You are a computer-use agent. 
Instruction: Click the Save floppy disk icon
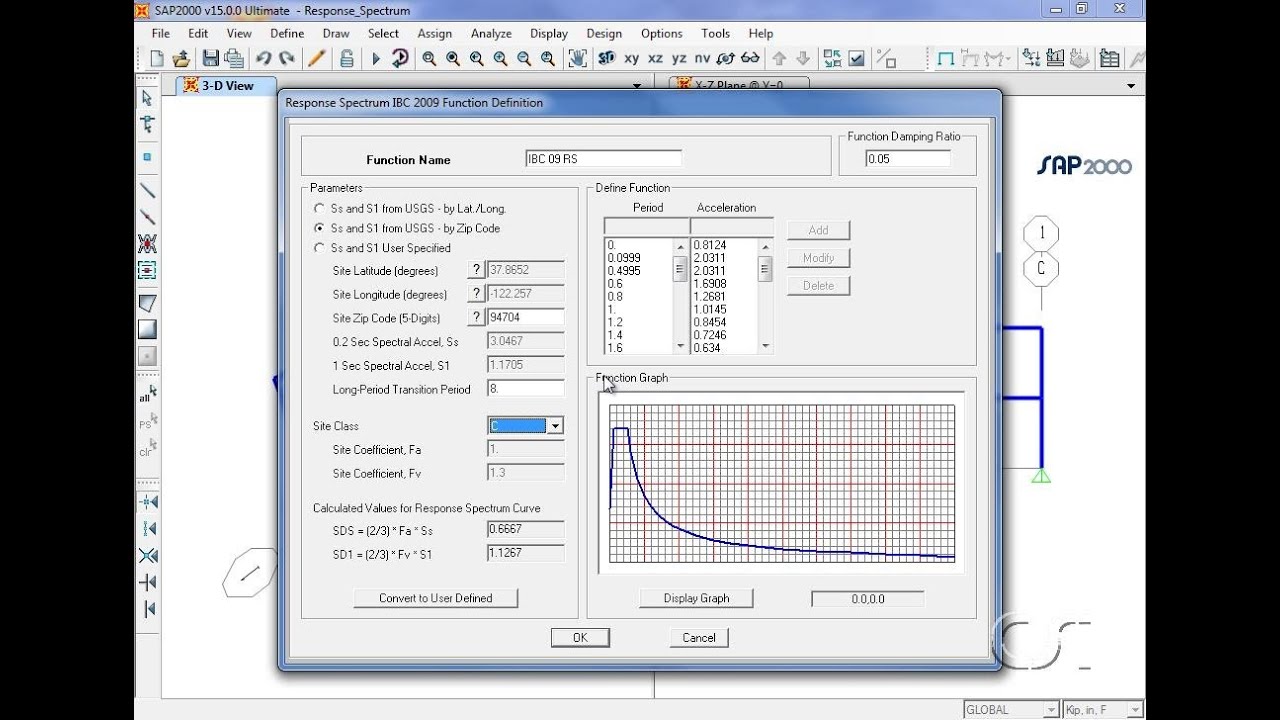click(x=210, y=59)
